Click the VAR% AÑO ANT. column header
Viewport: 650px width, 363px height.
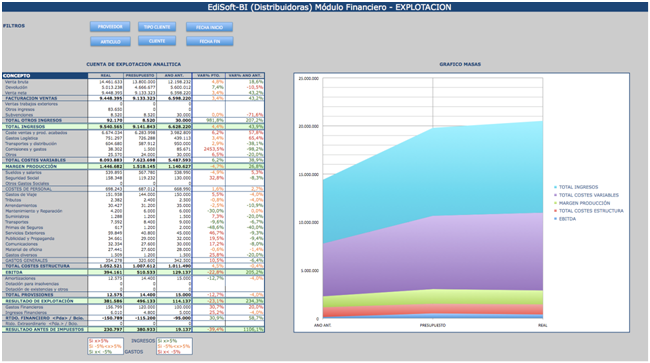click(x=245, y=76)
